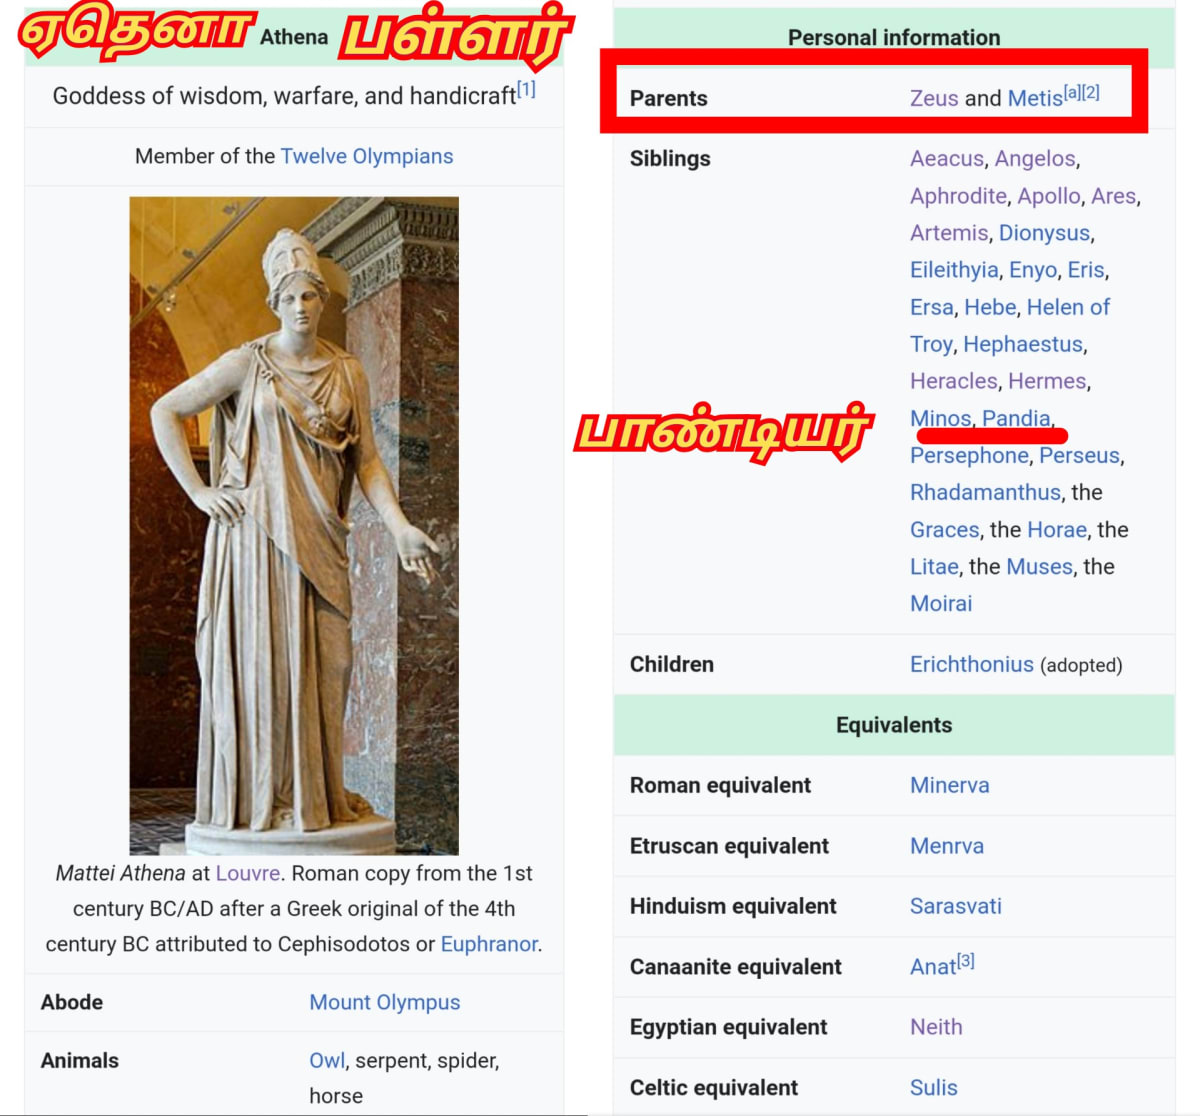Viewport: 1200px width, 1116px height.
Task: Select the 'Siblings' row label
Action: 670,158
